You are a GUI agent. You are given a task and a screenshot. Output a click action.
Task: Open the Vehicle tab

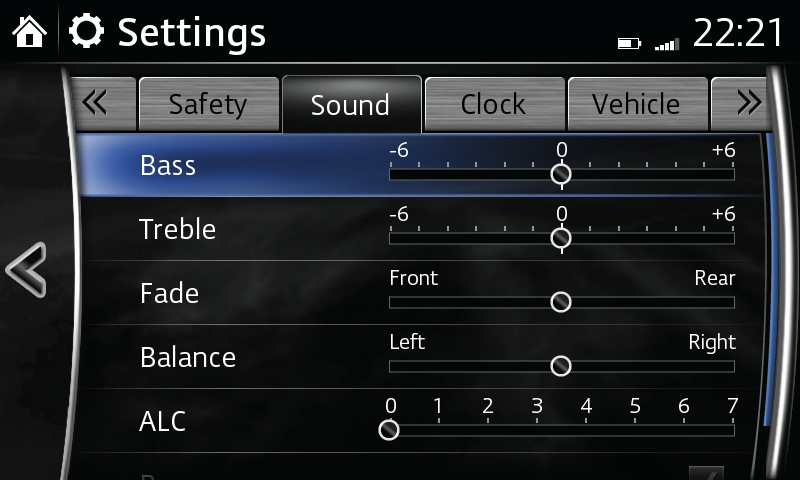click(x=636, y=104)
